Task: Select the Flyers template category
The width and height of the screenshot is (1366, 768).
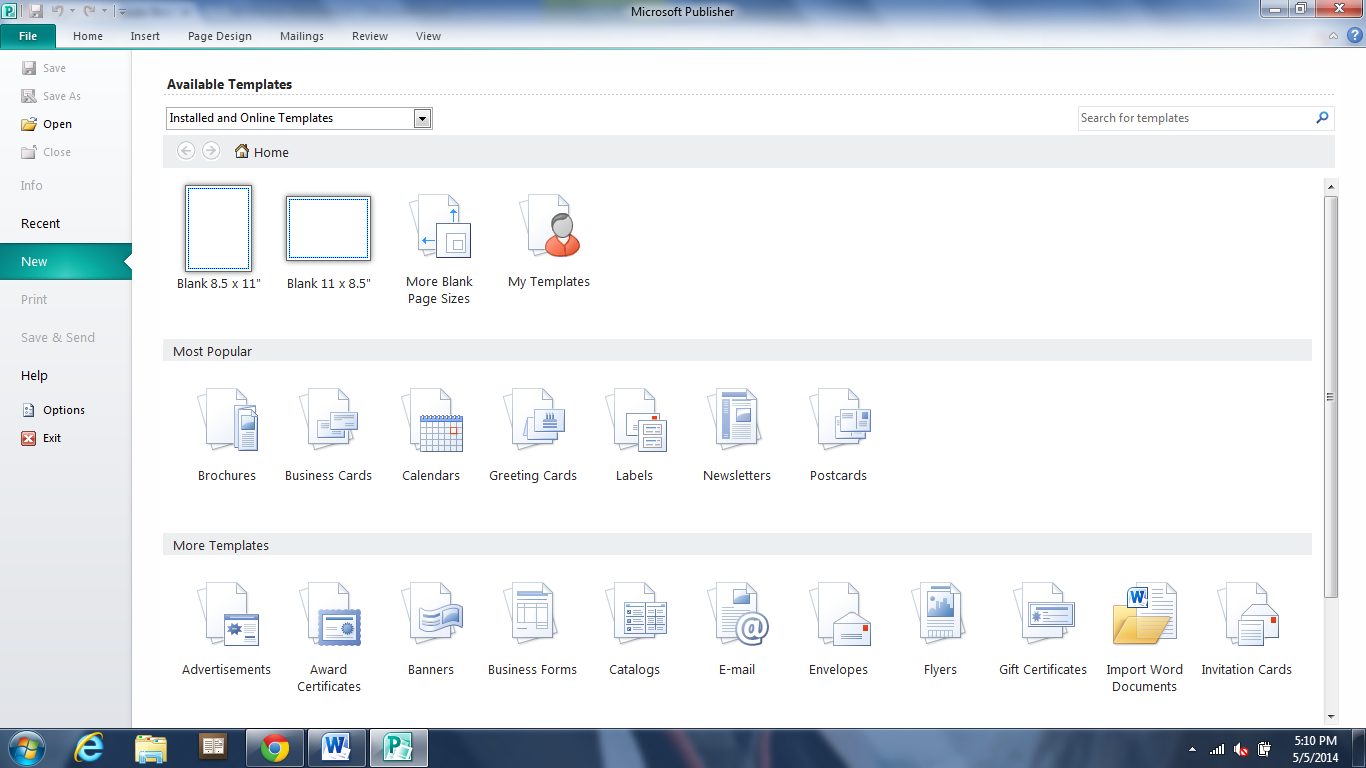Action: coord(940,630)
